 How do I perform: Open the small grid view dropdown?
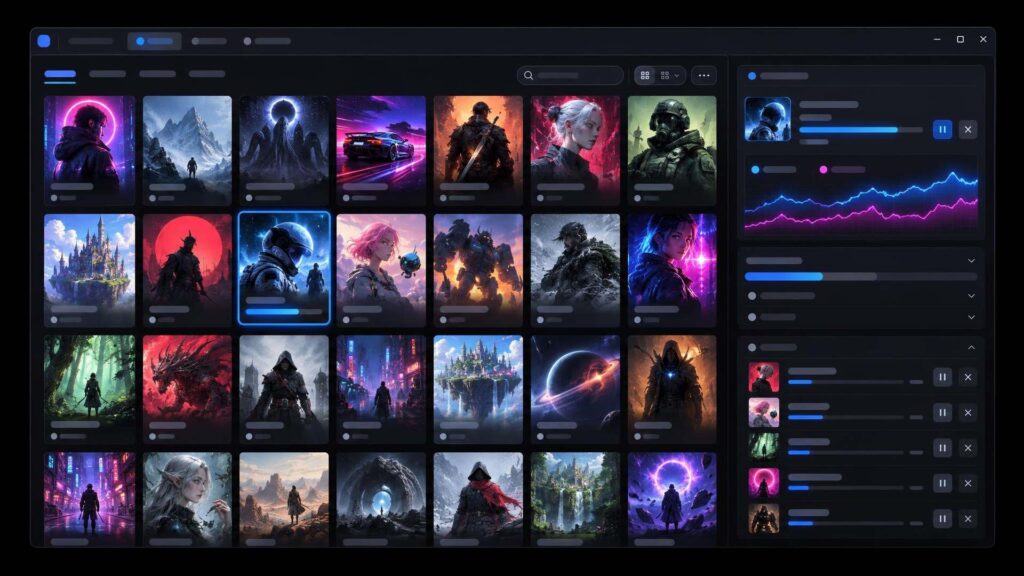670,76
